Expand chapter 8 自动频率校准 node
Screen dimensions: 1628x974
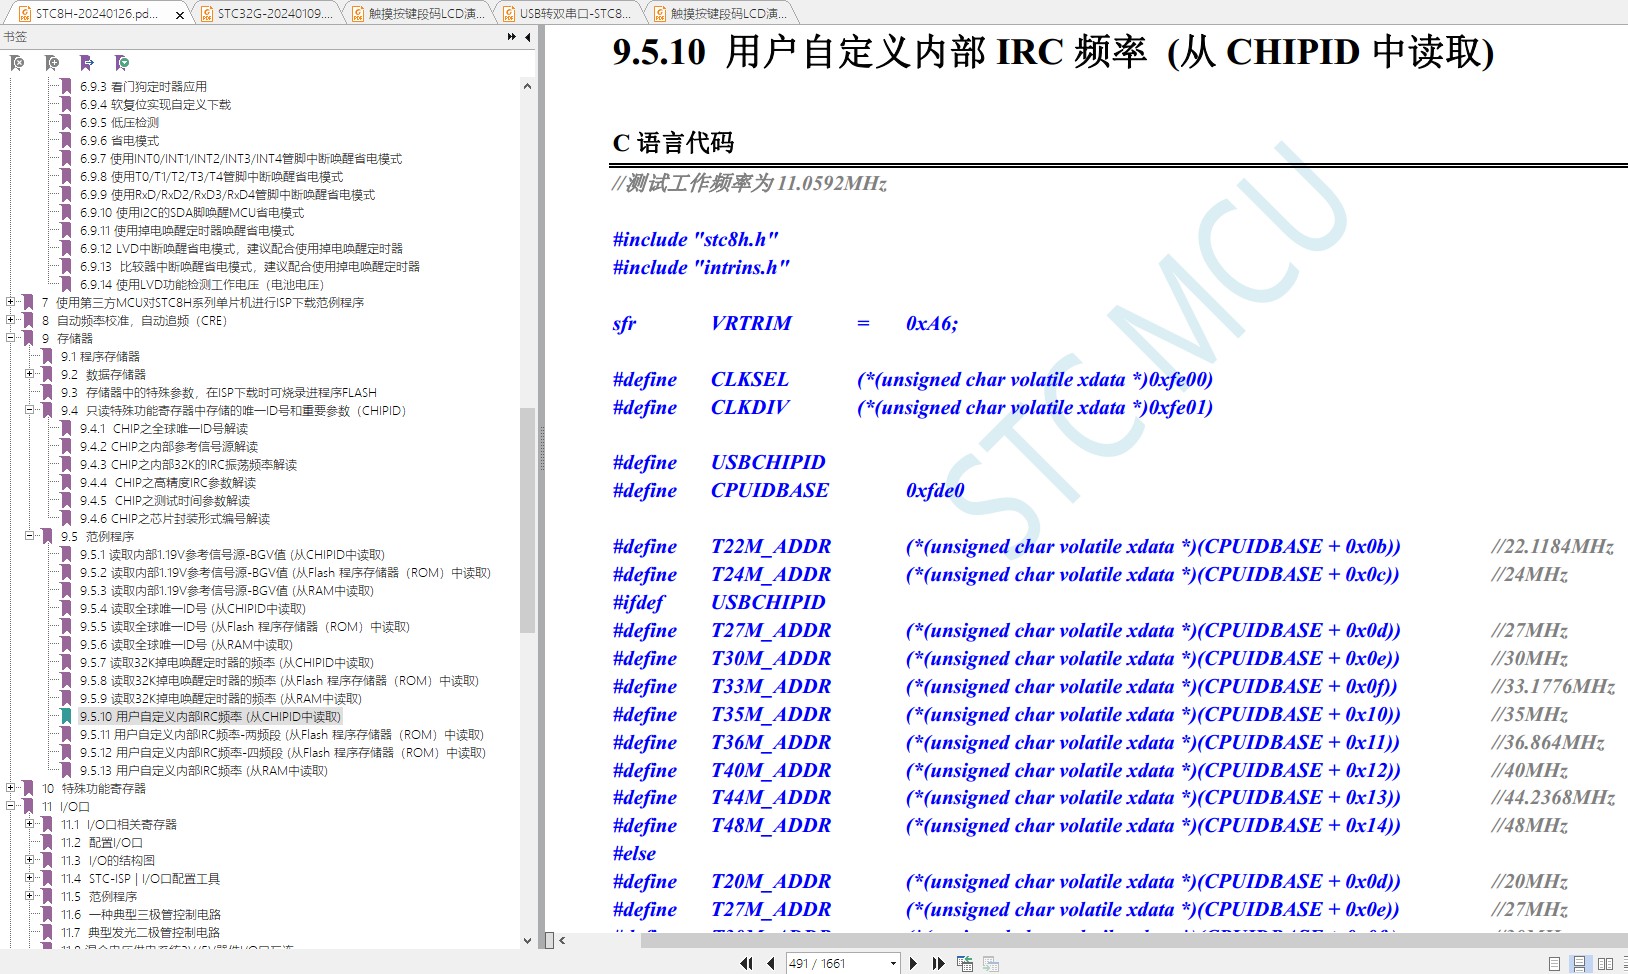(x=10, y=320)
